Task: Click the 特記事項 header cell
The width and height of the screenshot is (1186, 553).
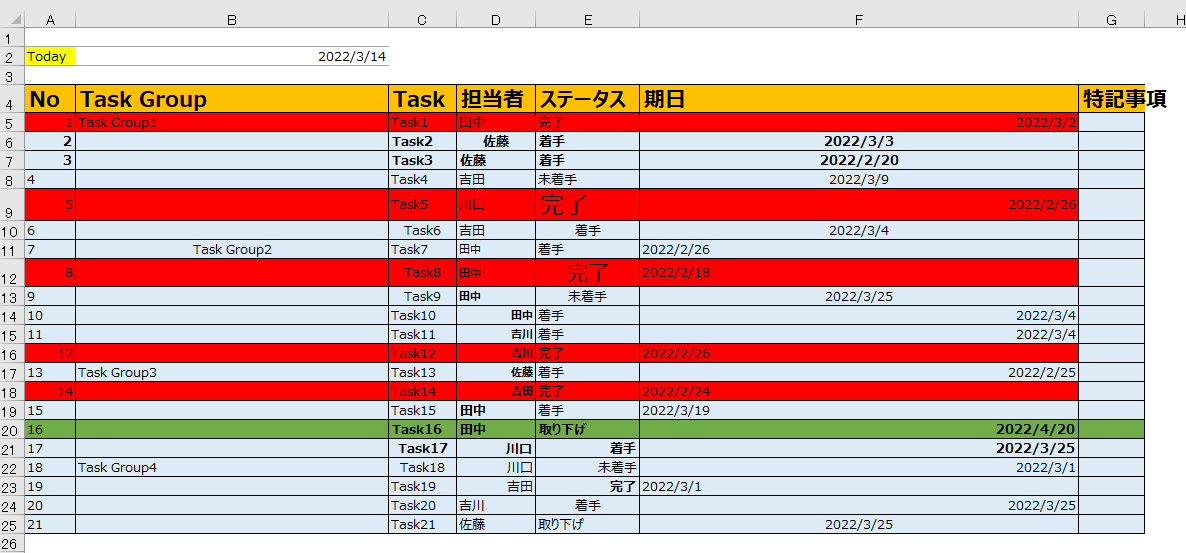Action: (1111, 99)
